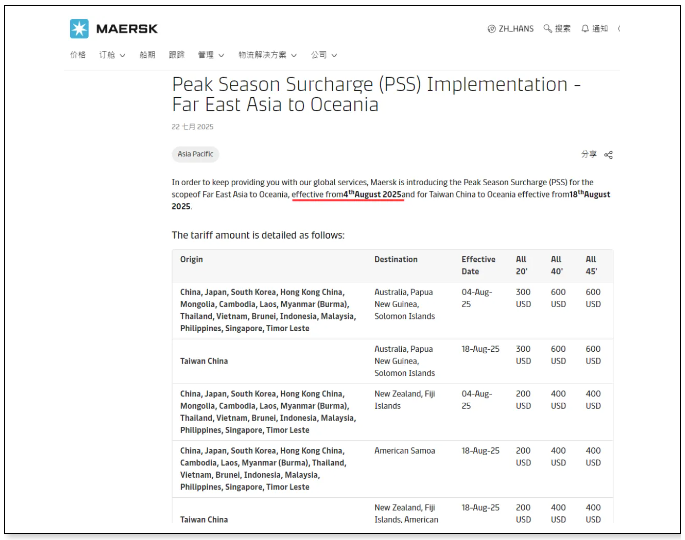Open the 跟踪 menu item
Image resolution: width=685 pixels, height=540 pixels.
pos(176,55)
